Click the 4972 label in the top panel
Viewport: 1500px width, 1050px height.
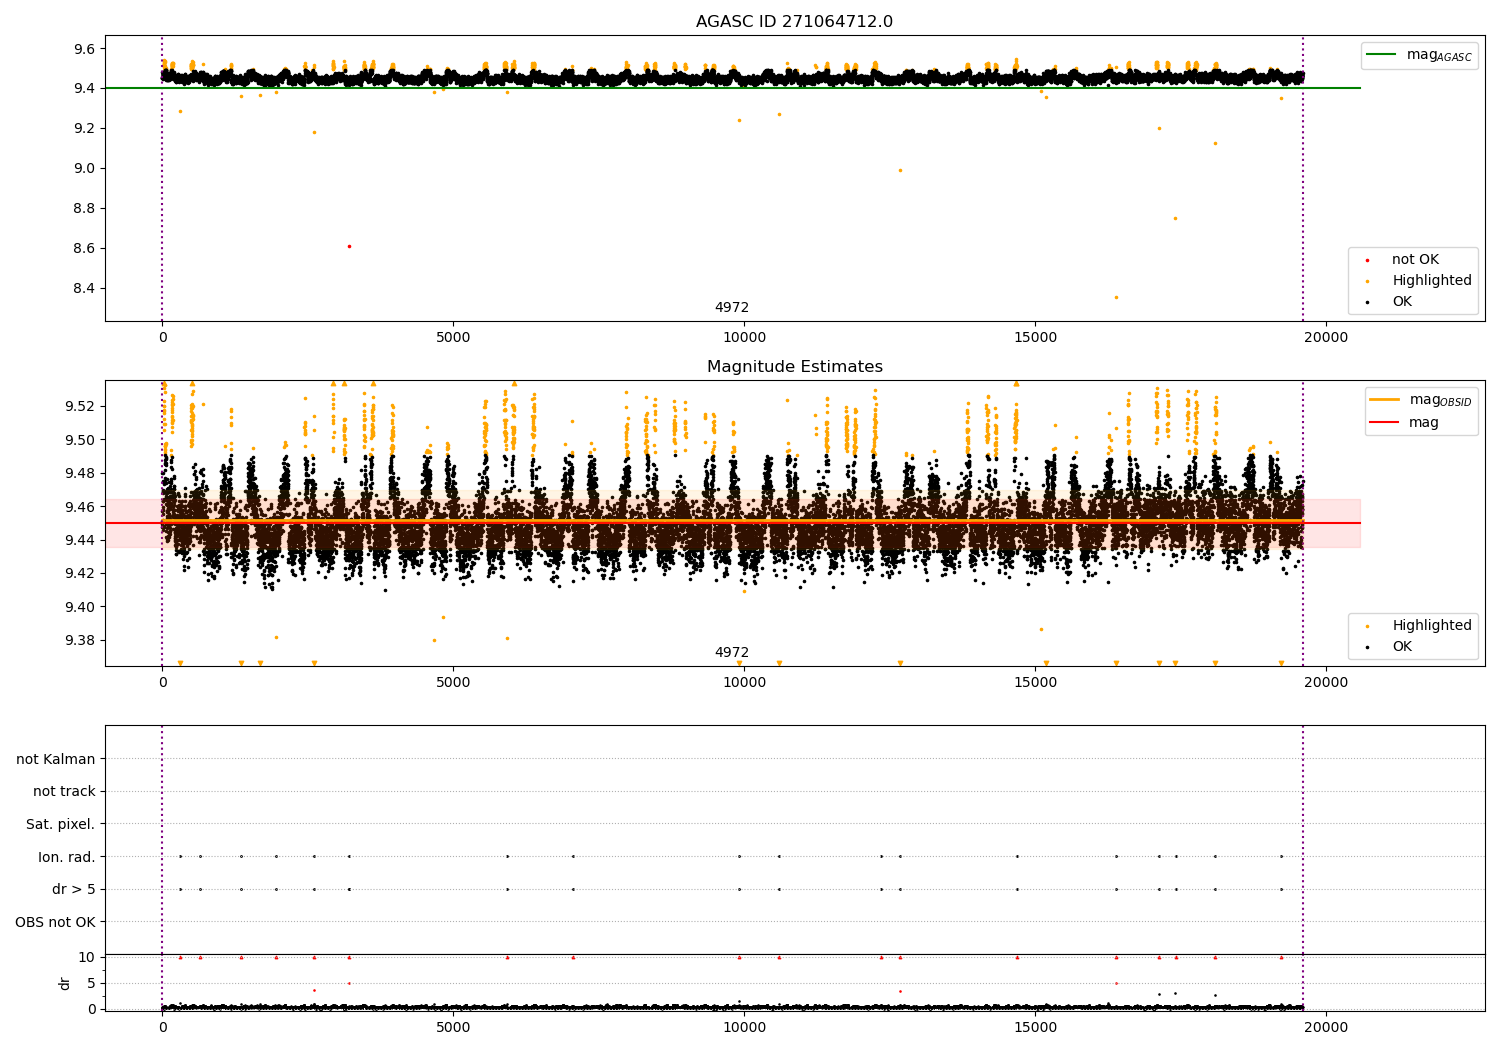coord(731,308)
